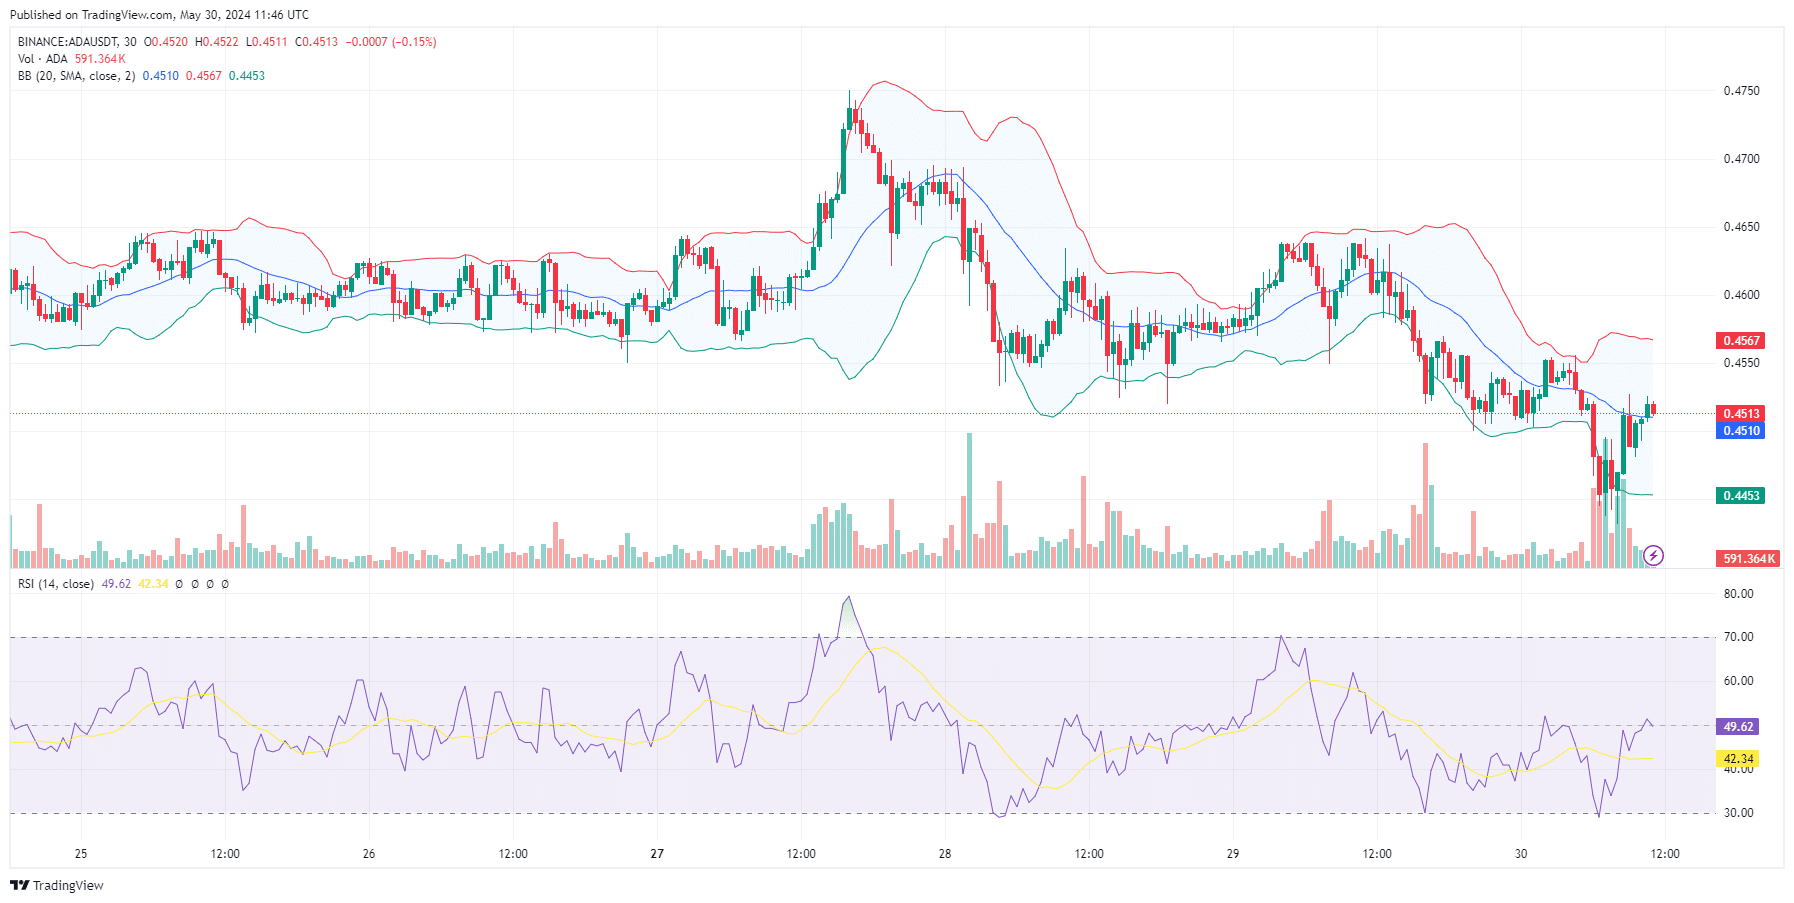Click the H0.4522 high price value
Screen dimensions: 1794x903
(x=217, y=42)
